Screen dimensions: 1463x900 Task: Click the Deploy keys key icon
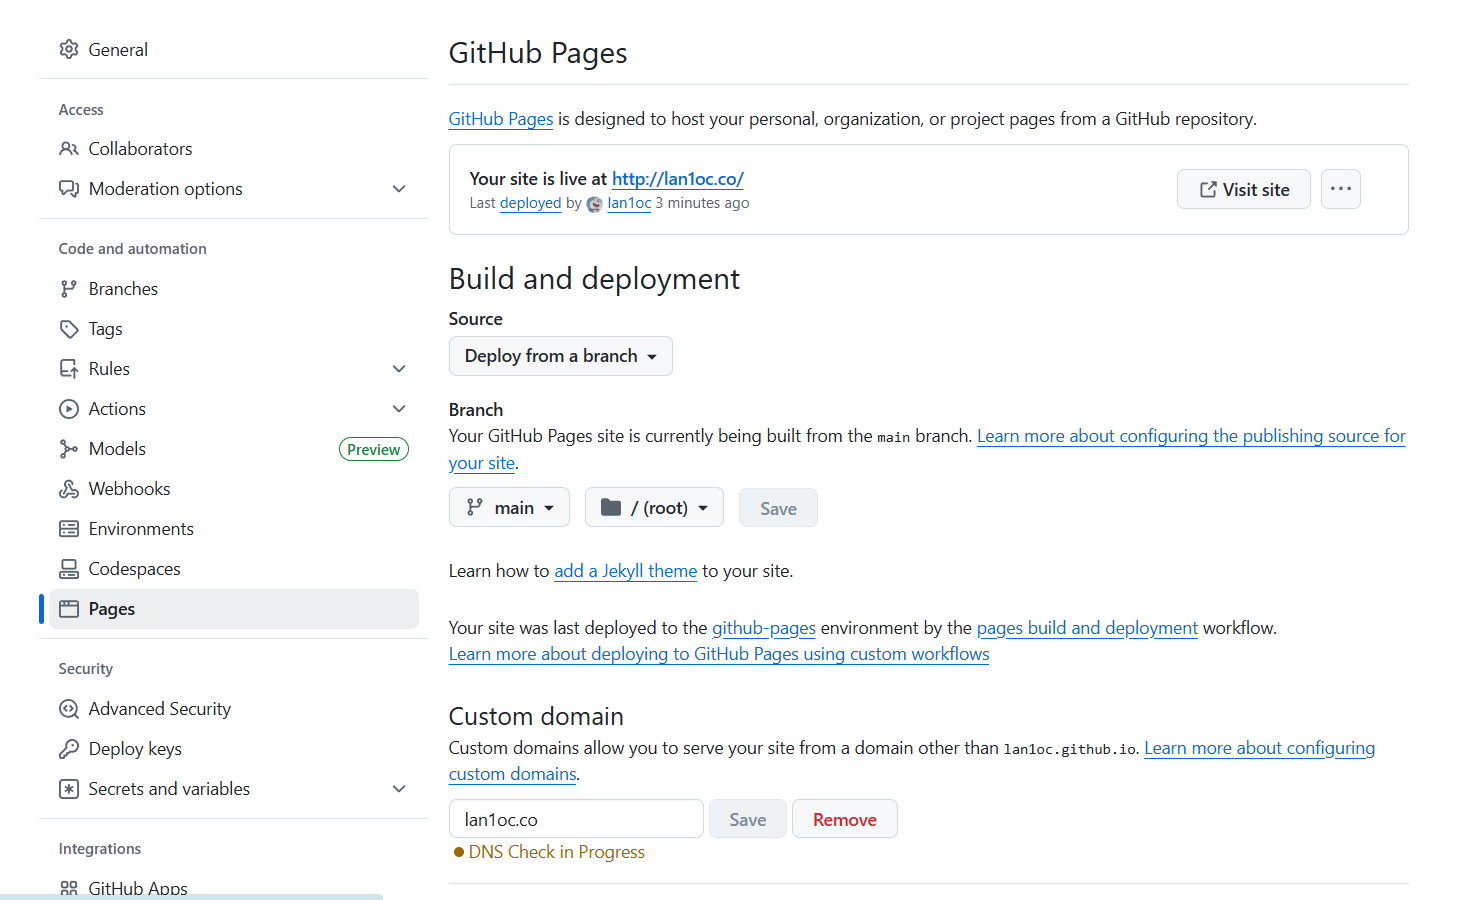click(x=69, y=749)
